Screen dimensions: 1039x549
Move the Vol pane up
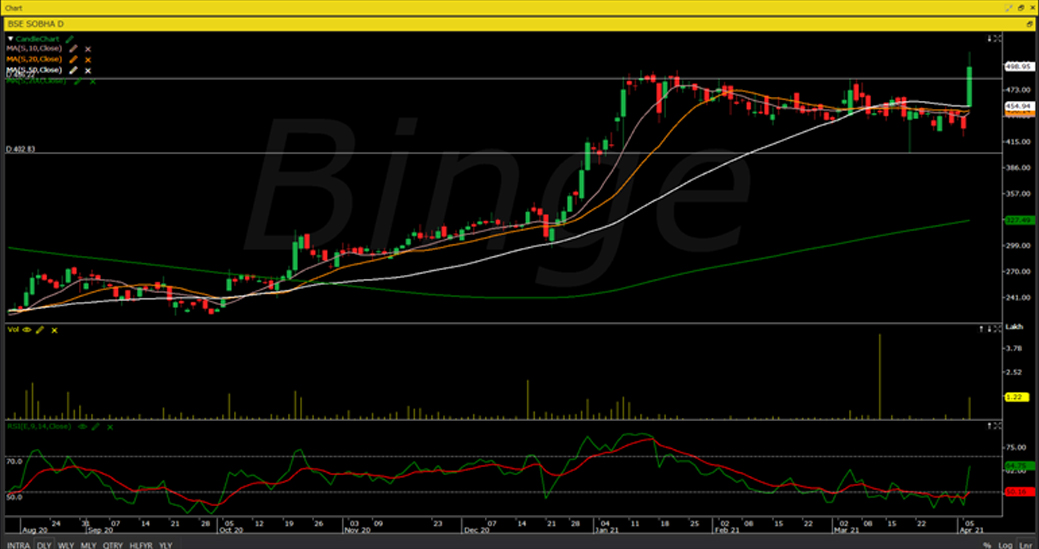(981, 329)
